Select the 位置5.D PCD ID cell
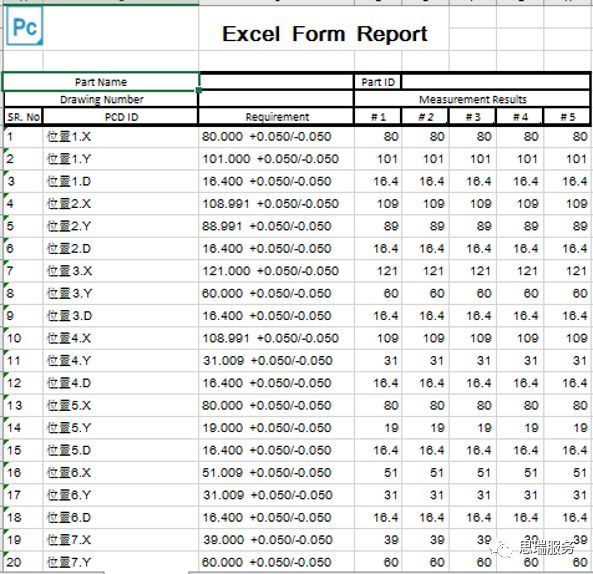 tap(121, 450)
